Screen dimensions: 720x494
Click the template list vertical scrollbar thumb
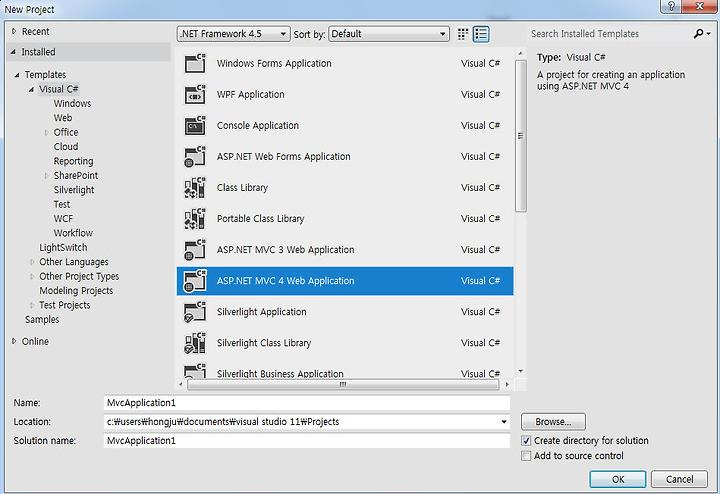[520, 136]
